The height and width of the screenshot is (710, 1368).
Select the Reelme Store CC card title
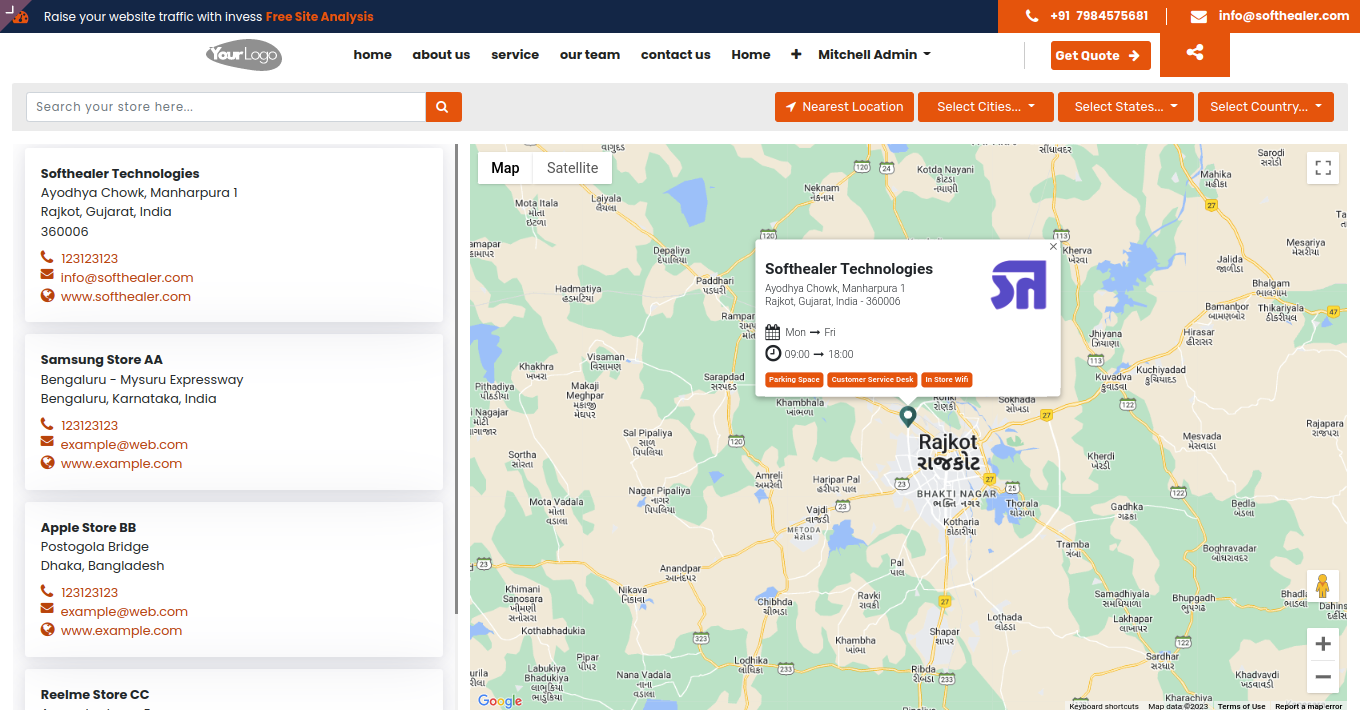(95, 695)
